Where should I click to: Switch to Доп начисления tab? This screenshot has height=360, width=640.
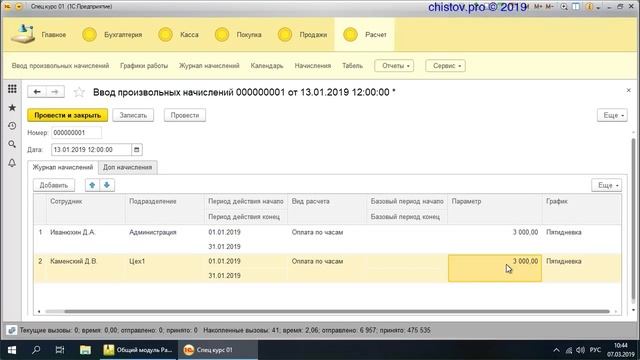(x=127, y=167)
